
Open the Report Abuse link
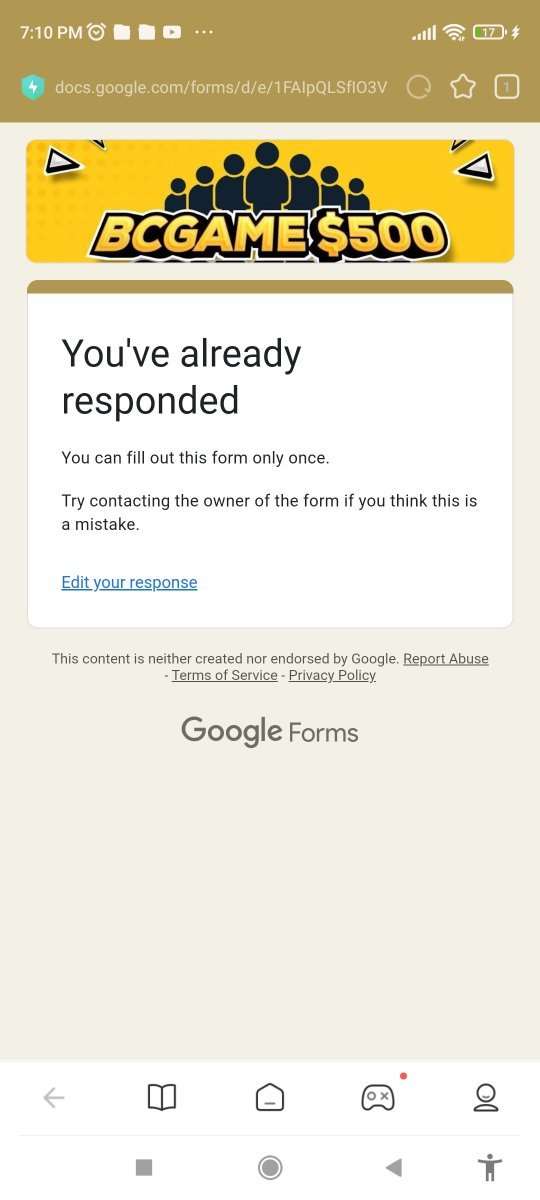[446, 659]
